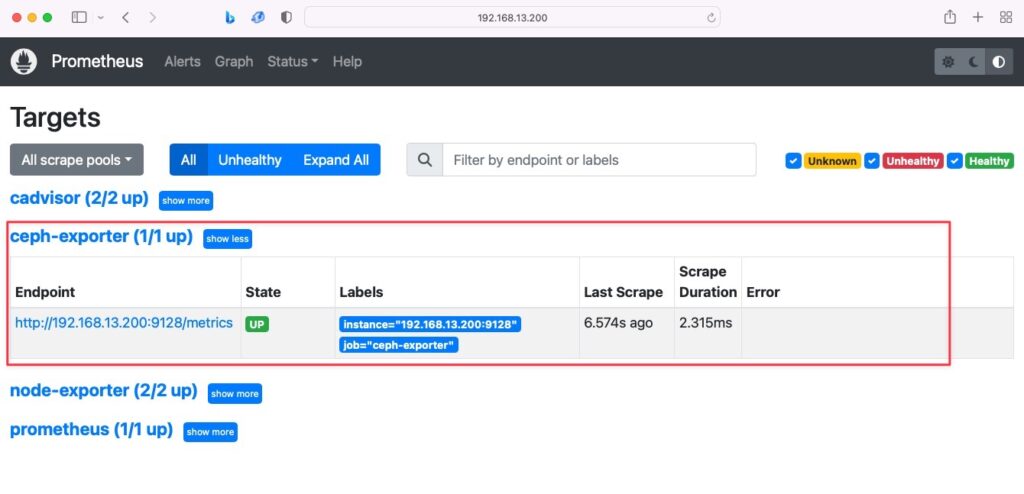Screen dimensions: 1024x494
Task: Open the ceph-exporter (1/1 up) pool link
Action: coord(101,237)
